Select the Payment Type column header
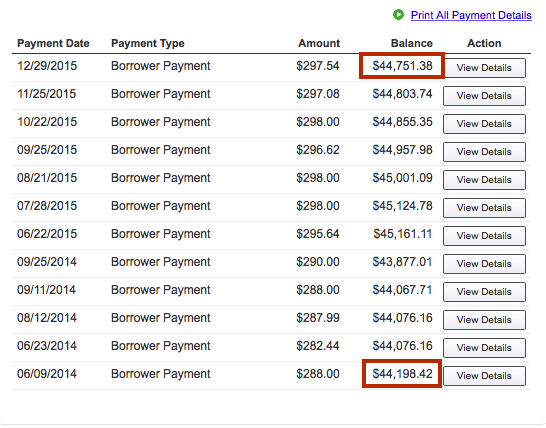546x428 pixels. (x=148, y=44)
